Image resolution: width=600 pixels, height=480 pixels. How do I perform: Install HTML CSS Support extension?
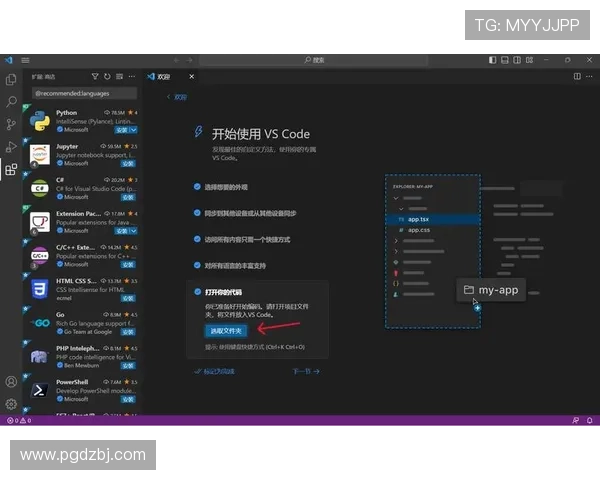click(x=128, y=299)
